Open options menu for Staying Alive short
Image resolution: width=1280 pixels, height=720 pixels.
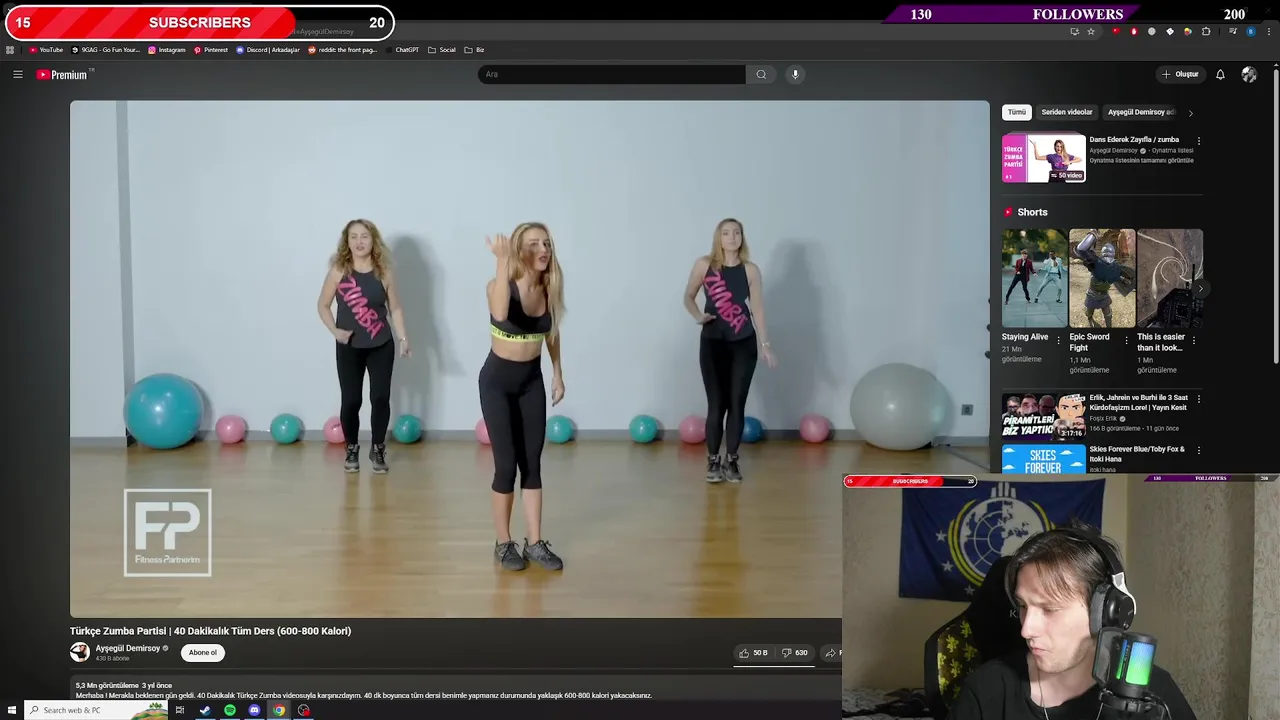1059,340
